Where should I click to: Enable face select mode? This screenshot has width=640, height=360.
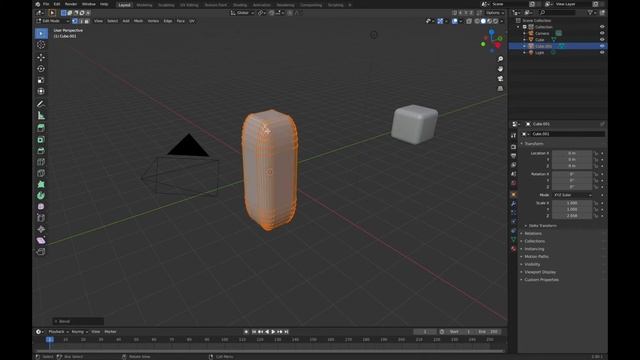tap(87, 21)
